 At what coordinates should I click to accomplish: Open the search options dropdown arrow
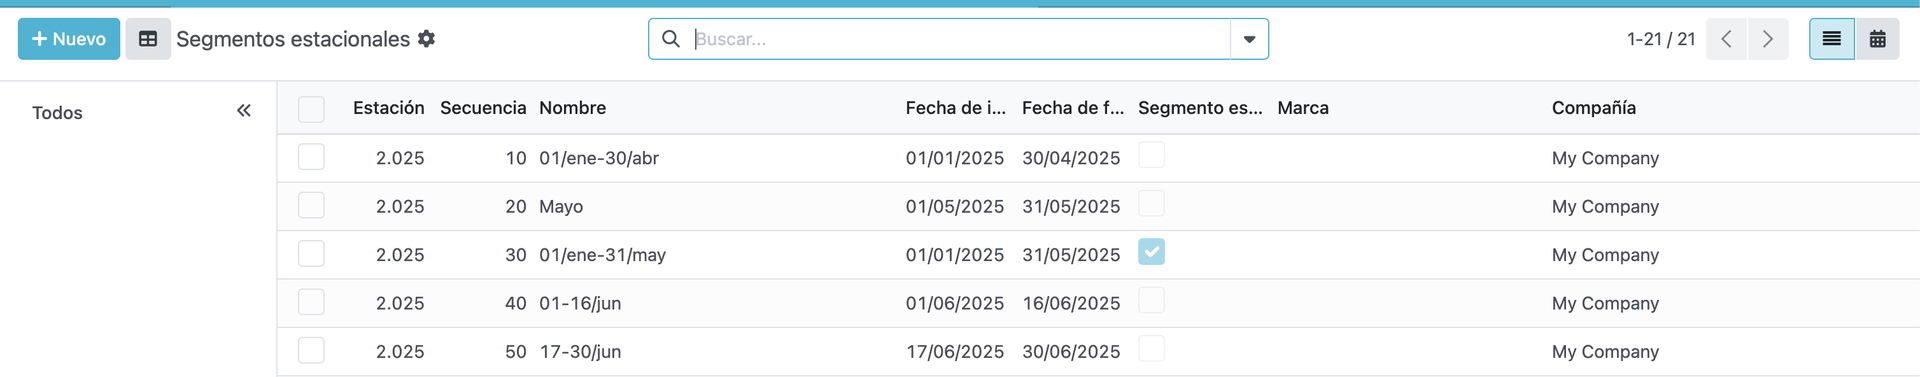click(x=1249, y=39)
